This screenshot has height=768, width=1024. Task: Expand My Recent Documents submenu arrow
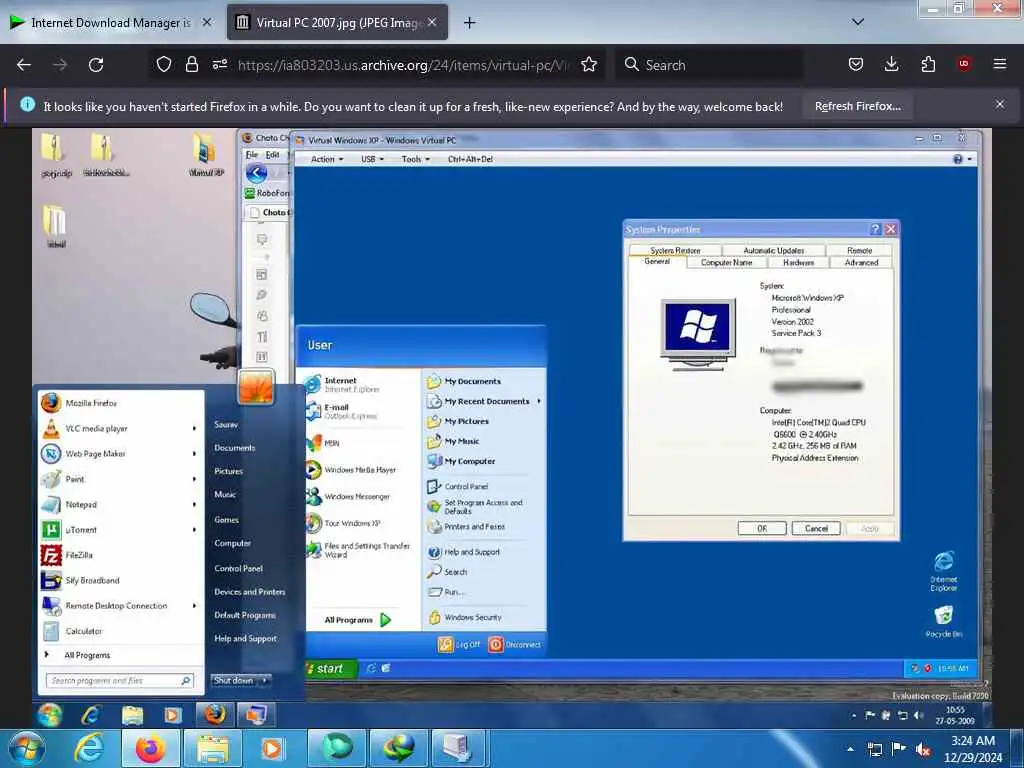pos(539,401)
